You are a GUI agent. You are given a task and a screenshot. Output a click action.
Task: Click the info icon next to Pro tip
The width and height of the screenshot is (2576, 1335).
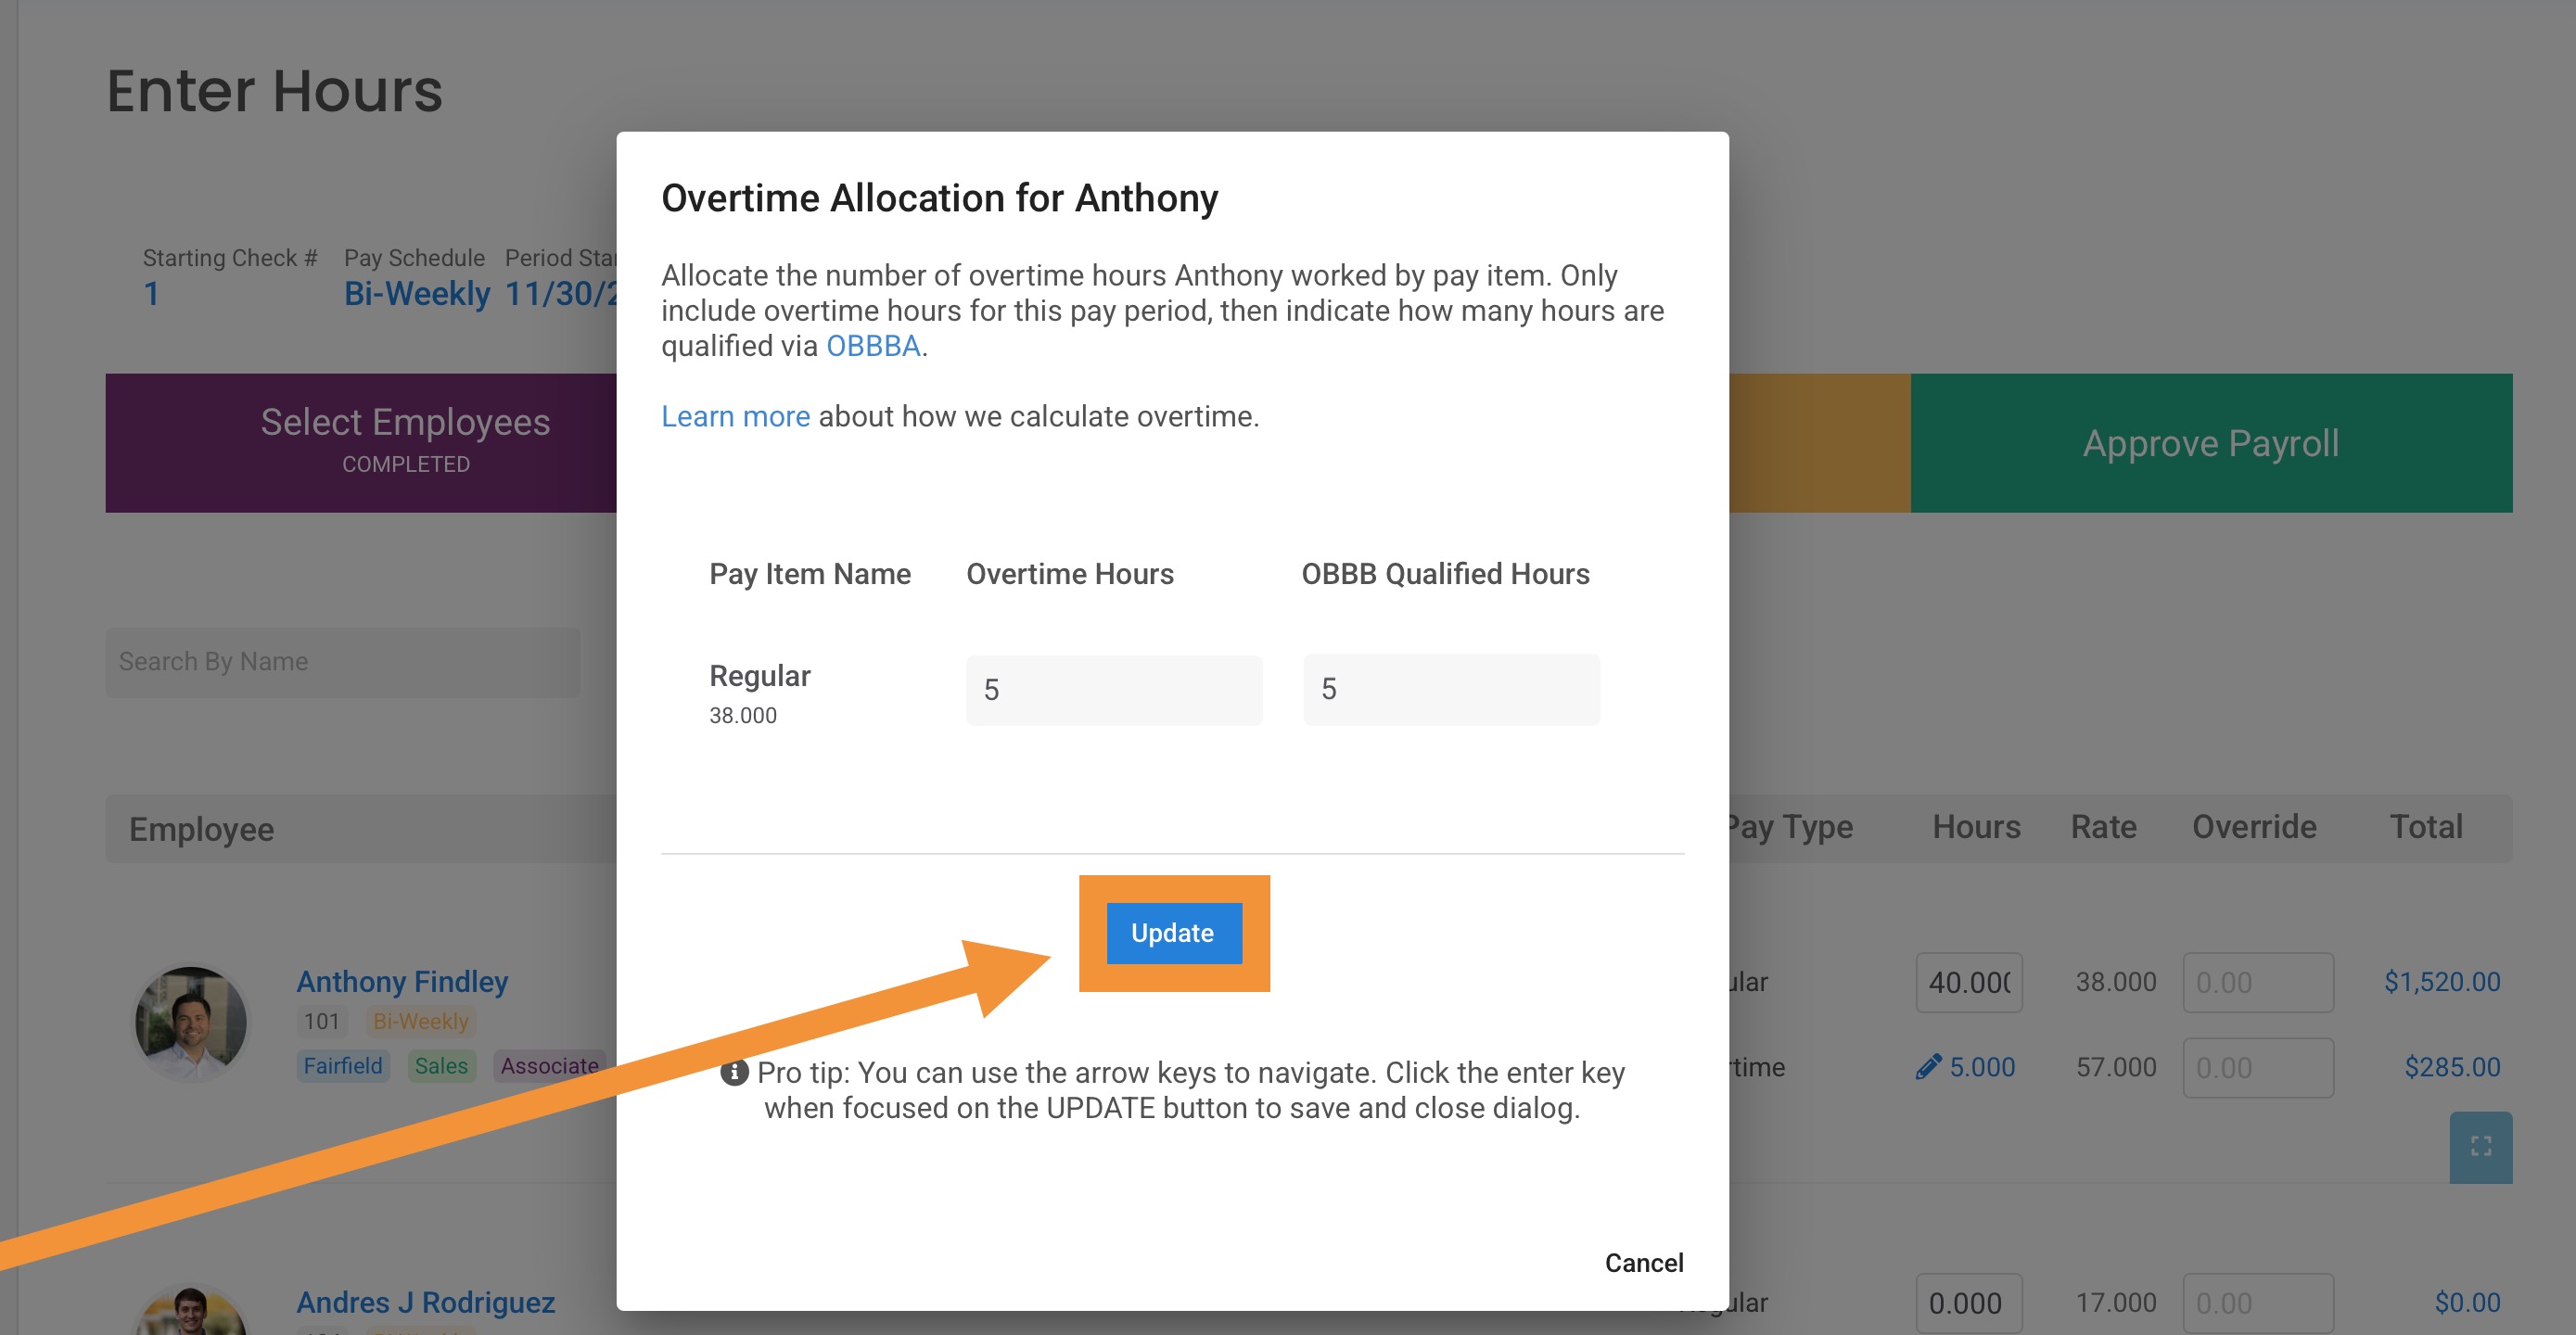[x=734, y=1073]
